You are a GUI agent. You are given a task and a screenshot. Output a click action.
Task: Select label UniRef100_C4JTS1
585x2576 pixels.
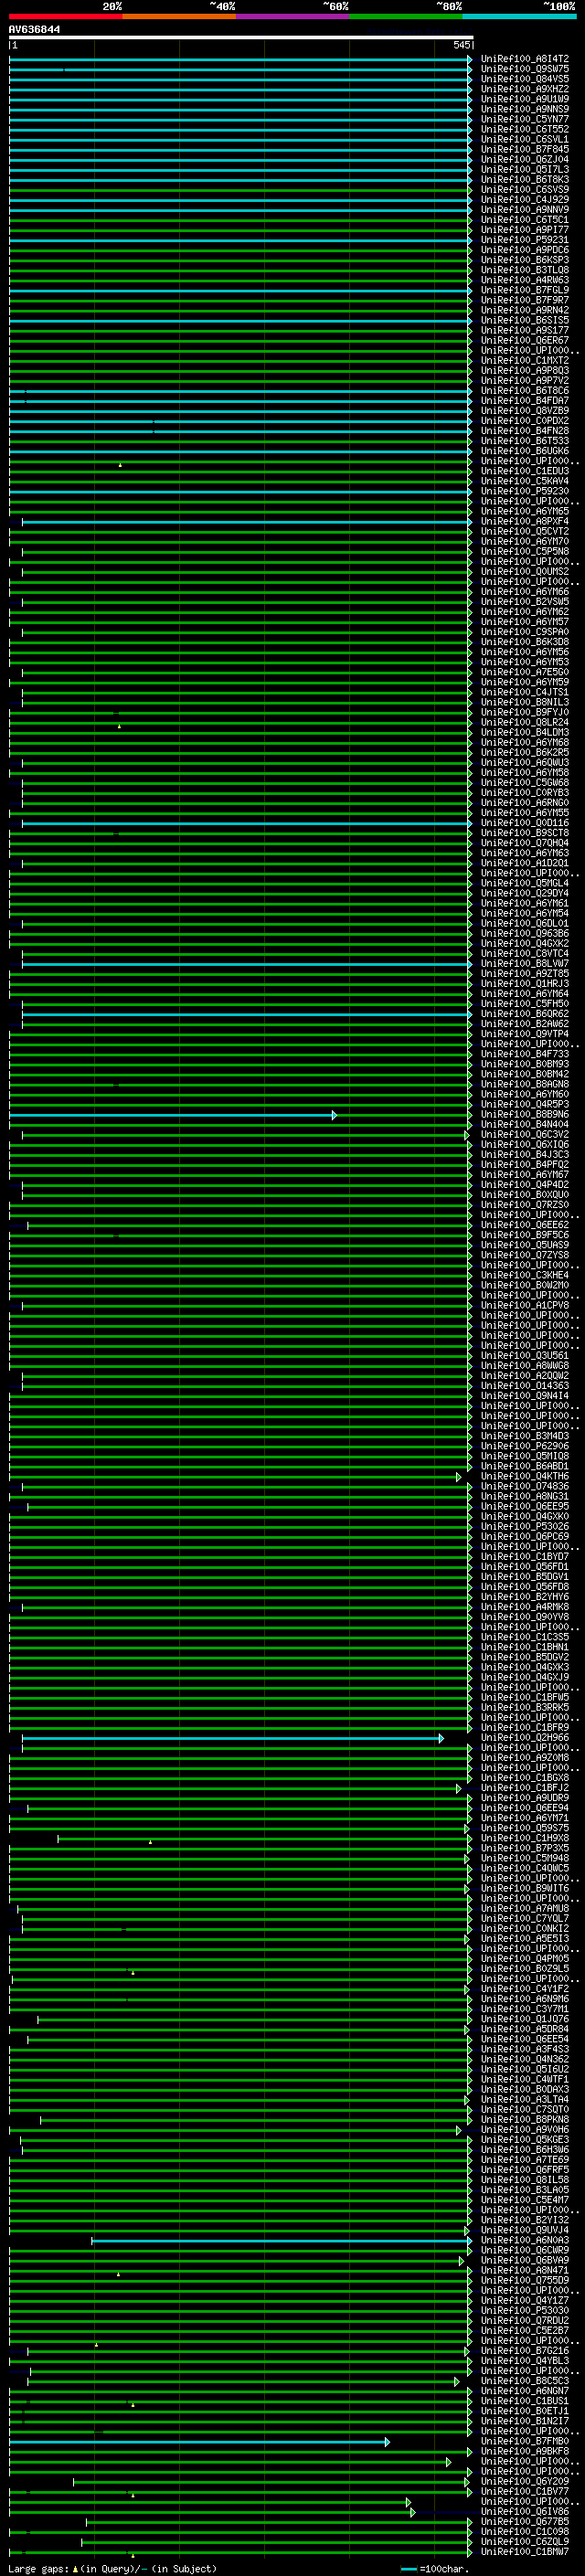pyautogui.click(x=524, y=692)
